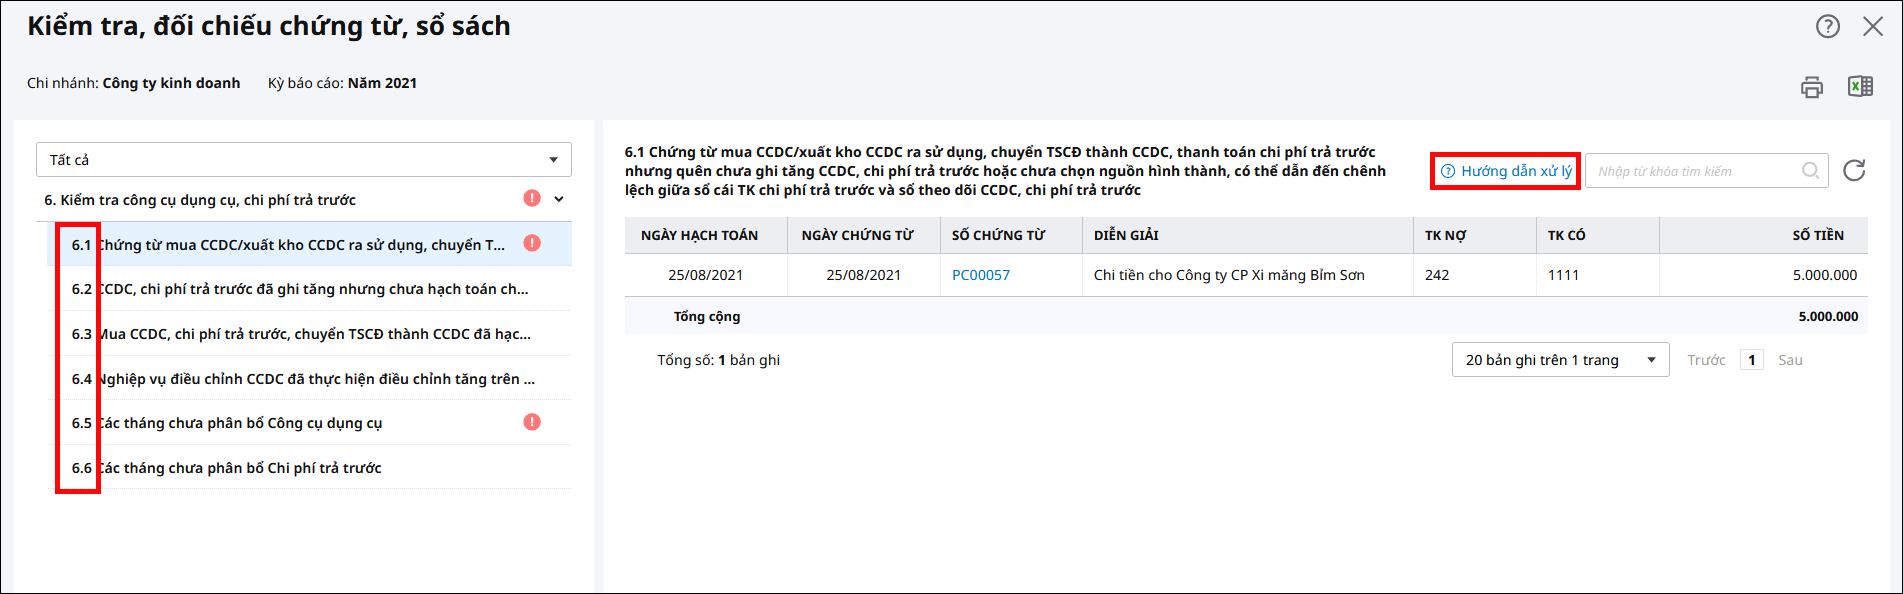Select item 6.6 Chi phí trả trước
The width and height of the screenshot is (1903, 594).
pos(240,468)
